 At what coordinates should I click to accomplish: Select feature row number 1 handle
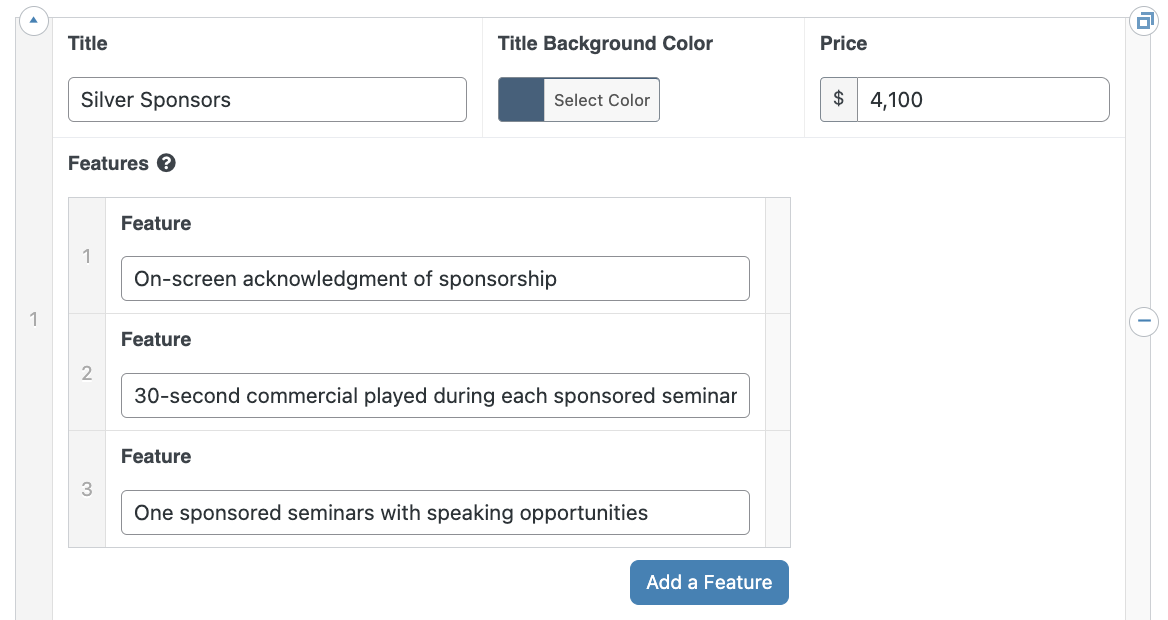[87, 256]
